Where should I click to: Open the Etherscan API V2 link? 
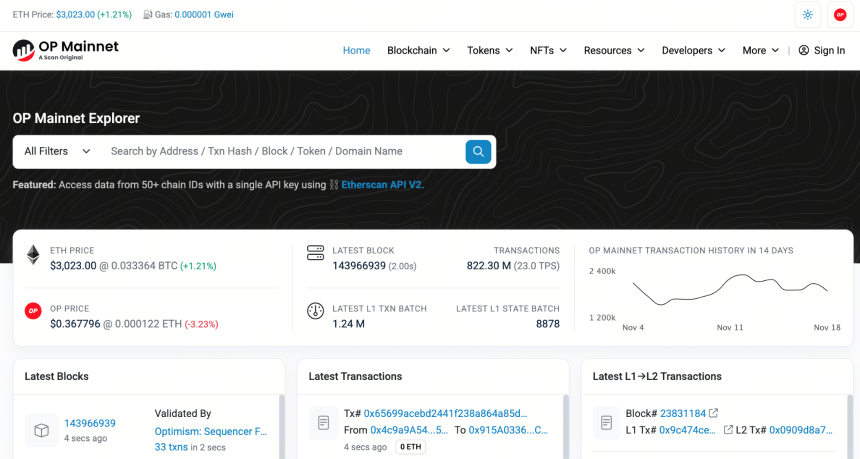pos(382,185)
